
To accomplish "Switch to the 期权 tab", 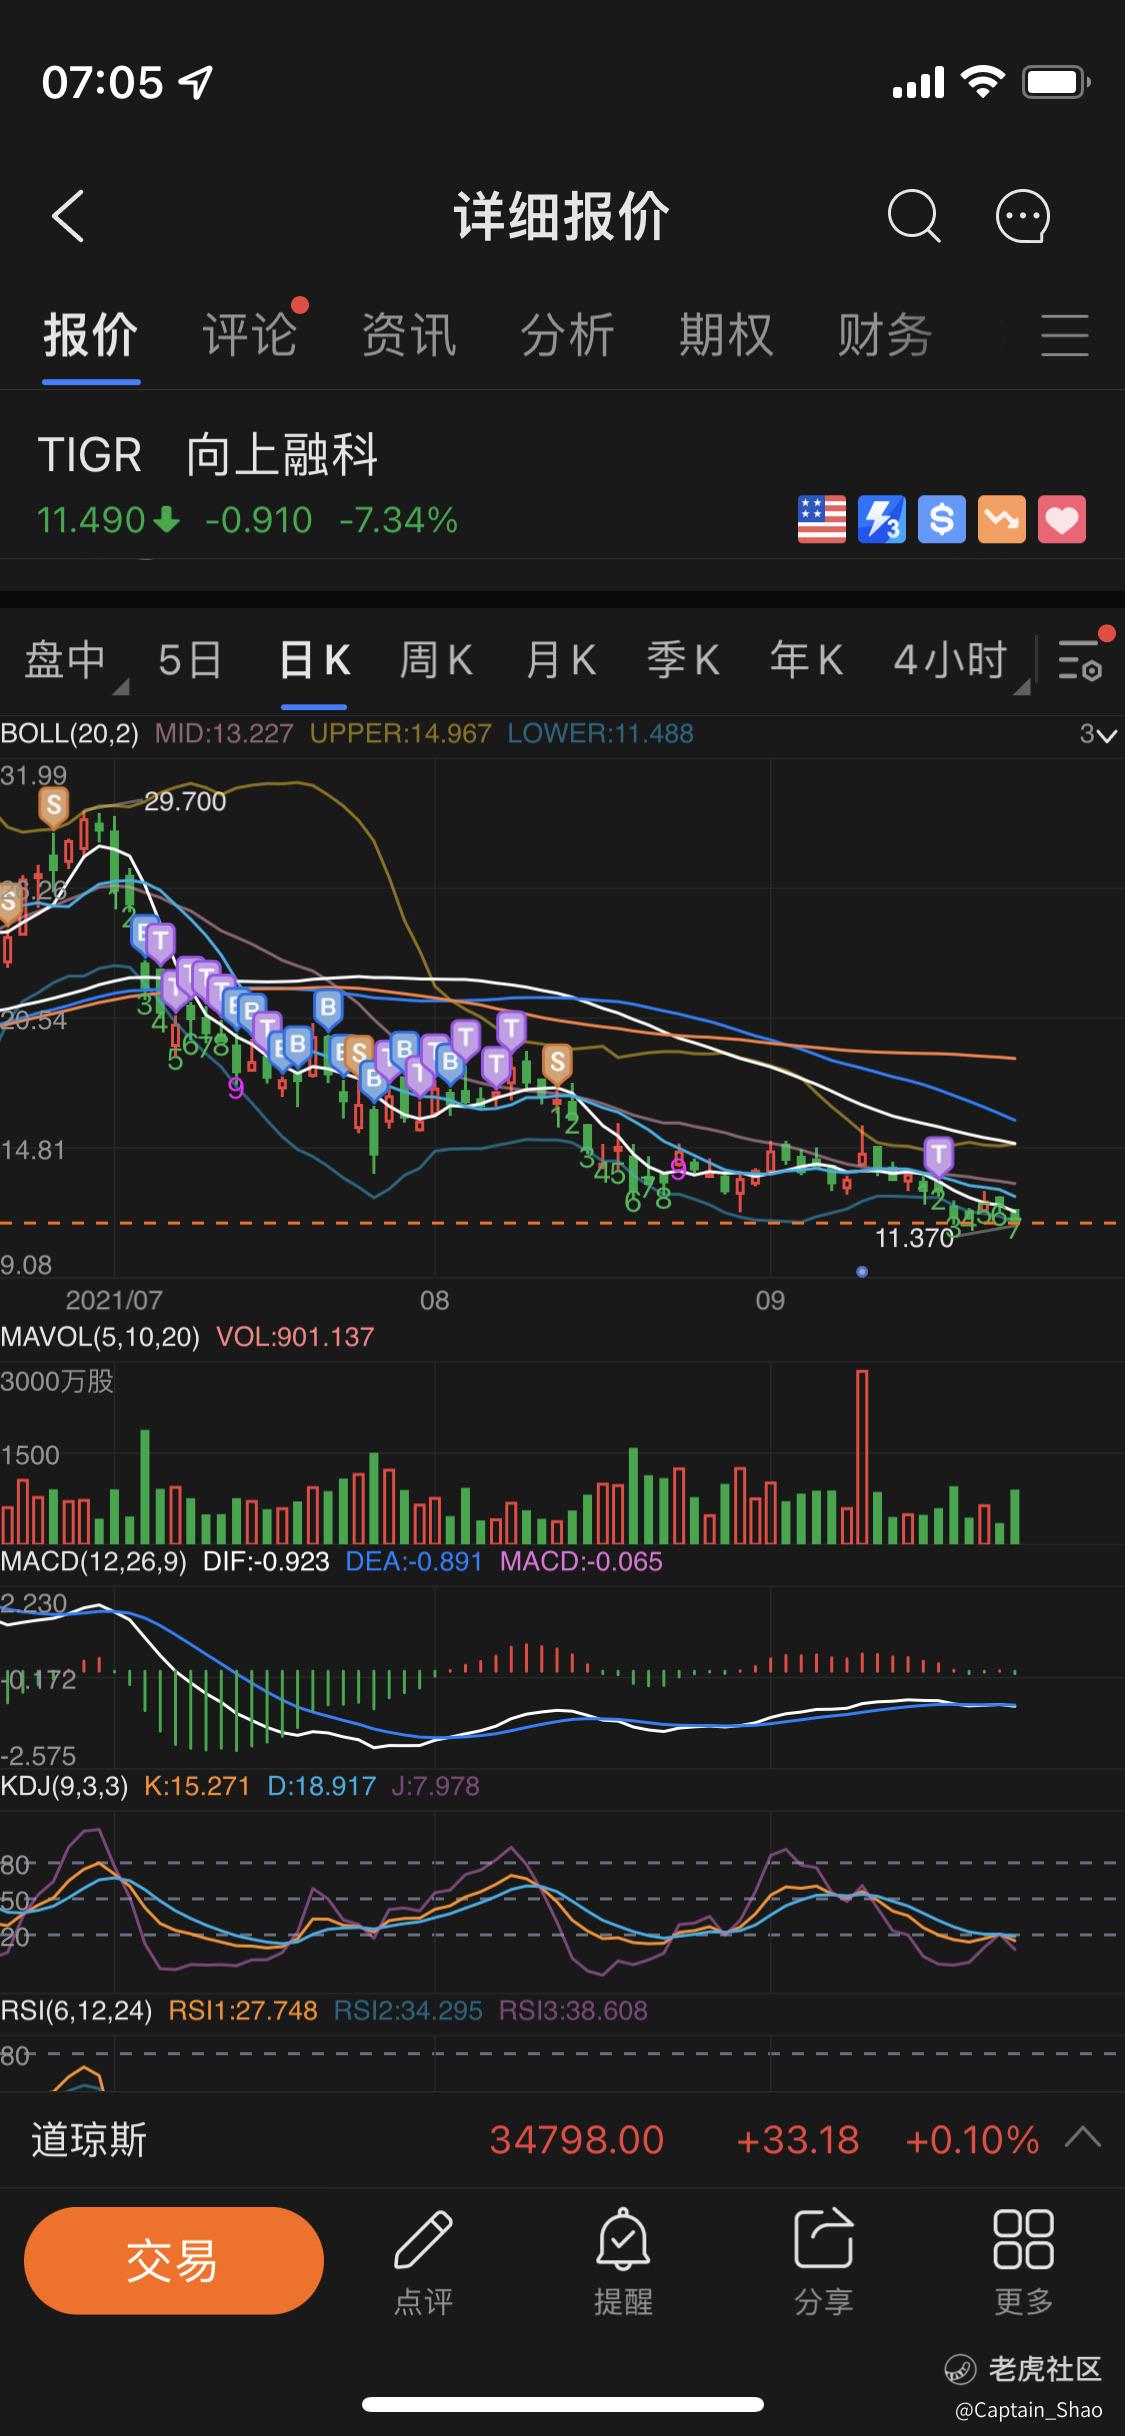I will [727, 335].
